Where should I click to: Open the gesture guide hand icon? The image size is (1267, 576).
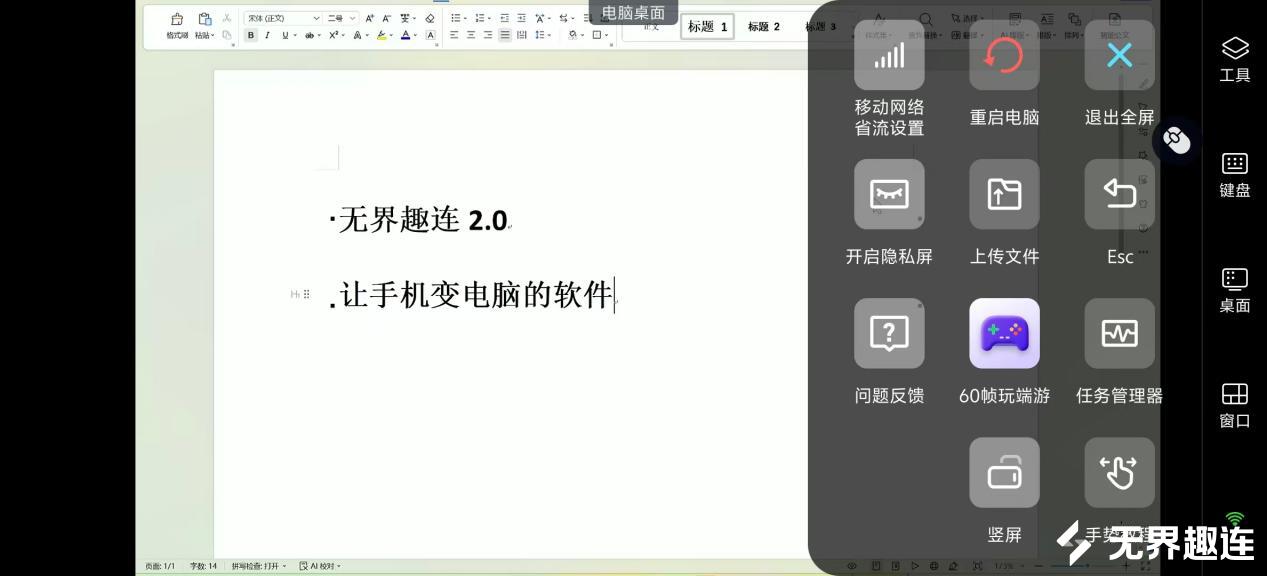click(x=1119, y=472)
